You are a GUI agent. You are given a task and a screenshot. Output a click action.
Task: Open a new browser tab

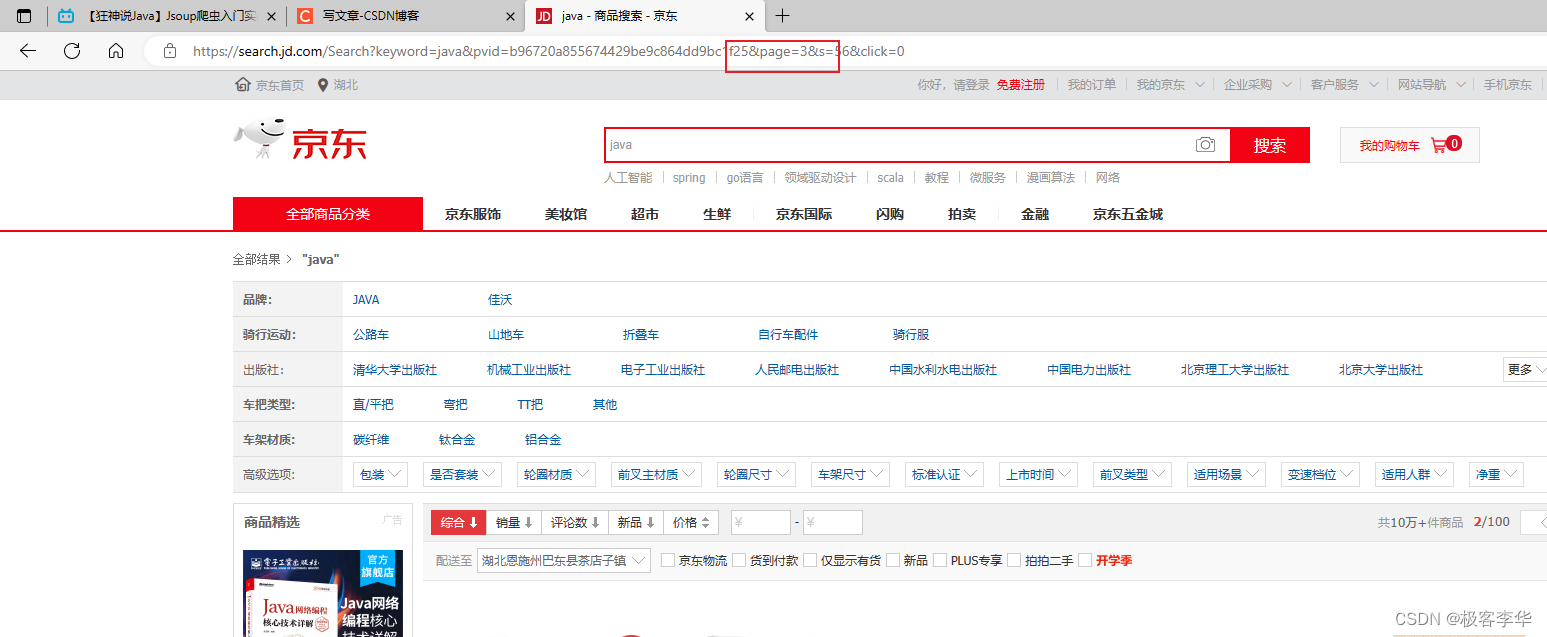coord(783,16)
